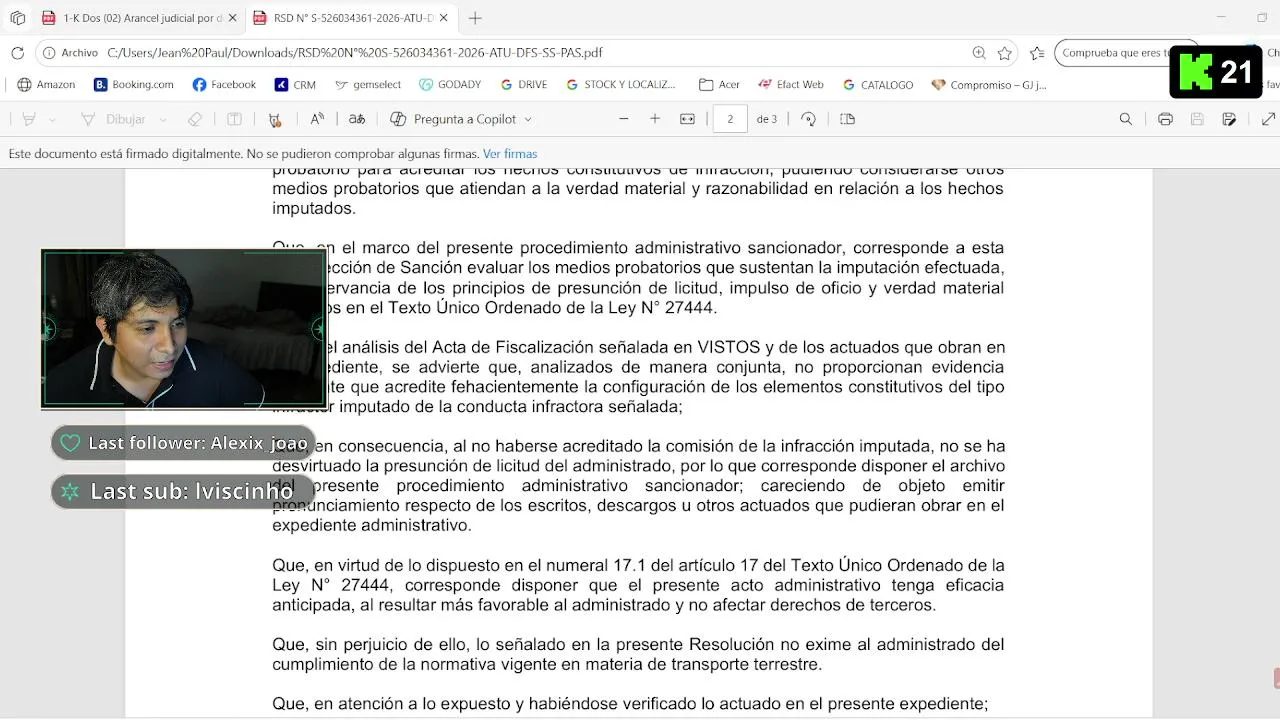Click the page number field showing 2

click(730, 119)
